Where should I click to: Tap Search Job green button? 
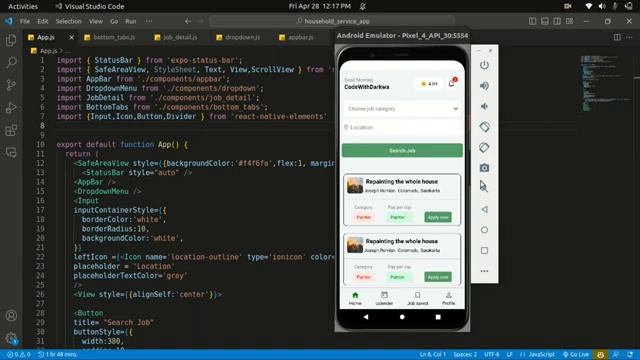click(402, 151)
